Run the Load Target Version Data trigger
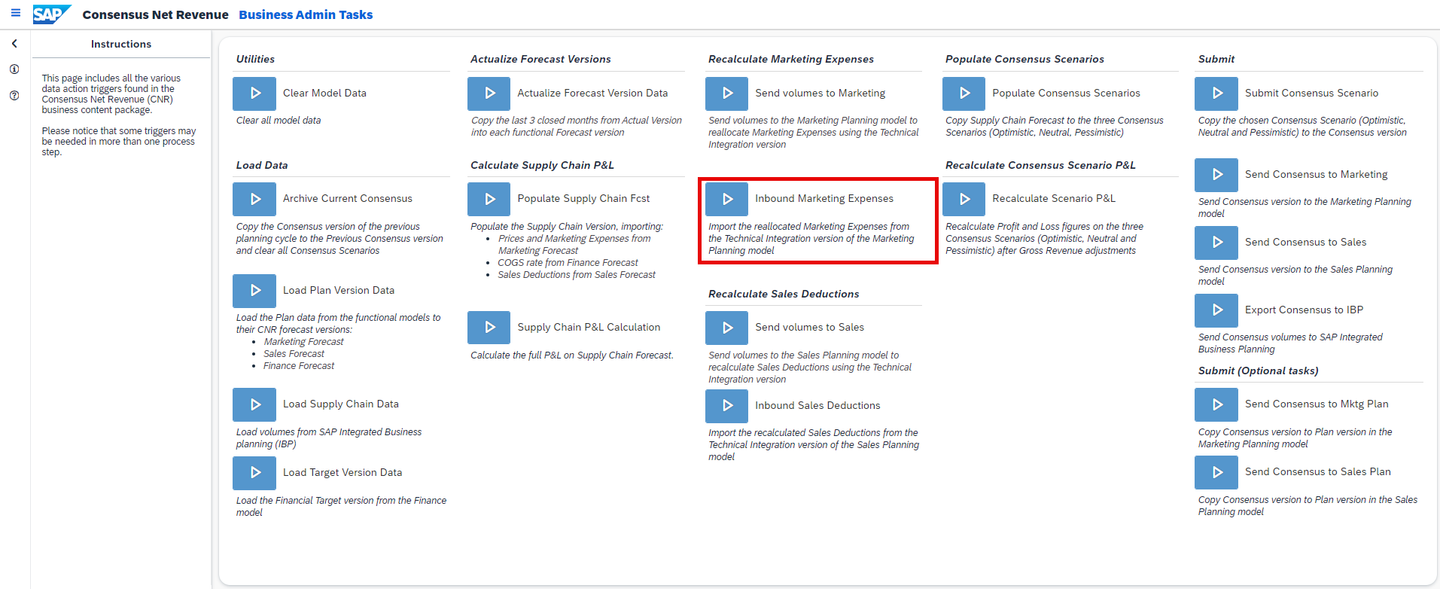The image size is (1440, 589). coord(254,472)
